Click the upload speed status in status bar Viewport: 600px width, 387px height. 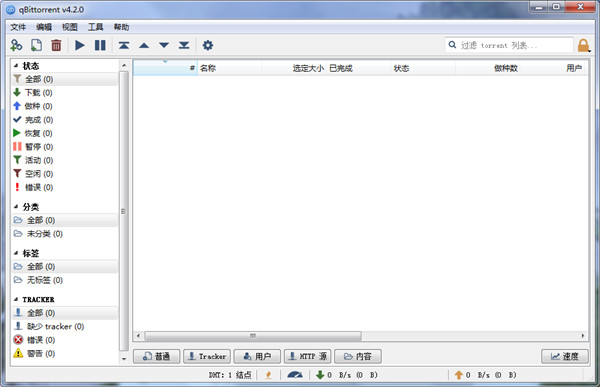485,375
